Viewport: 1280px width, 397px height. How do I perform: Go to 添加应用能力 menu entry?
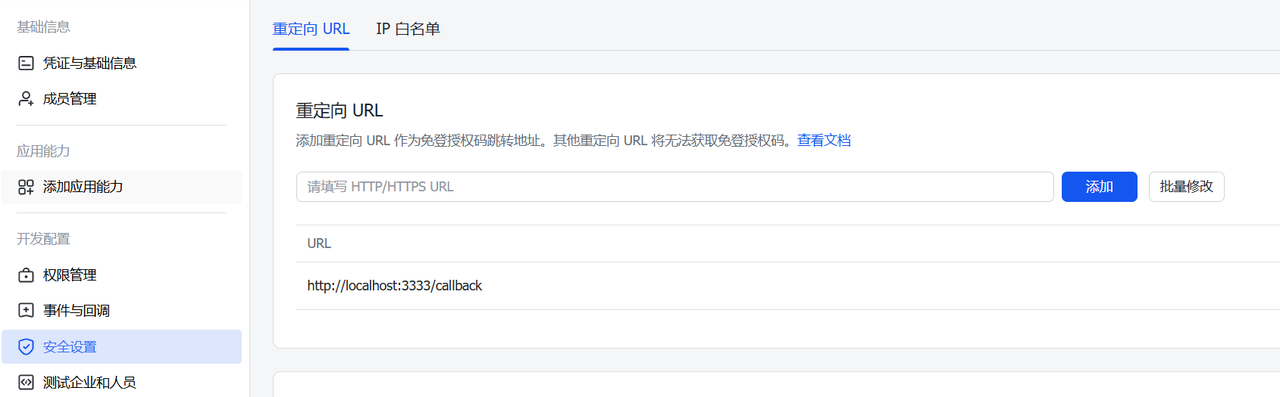121,187
